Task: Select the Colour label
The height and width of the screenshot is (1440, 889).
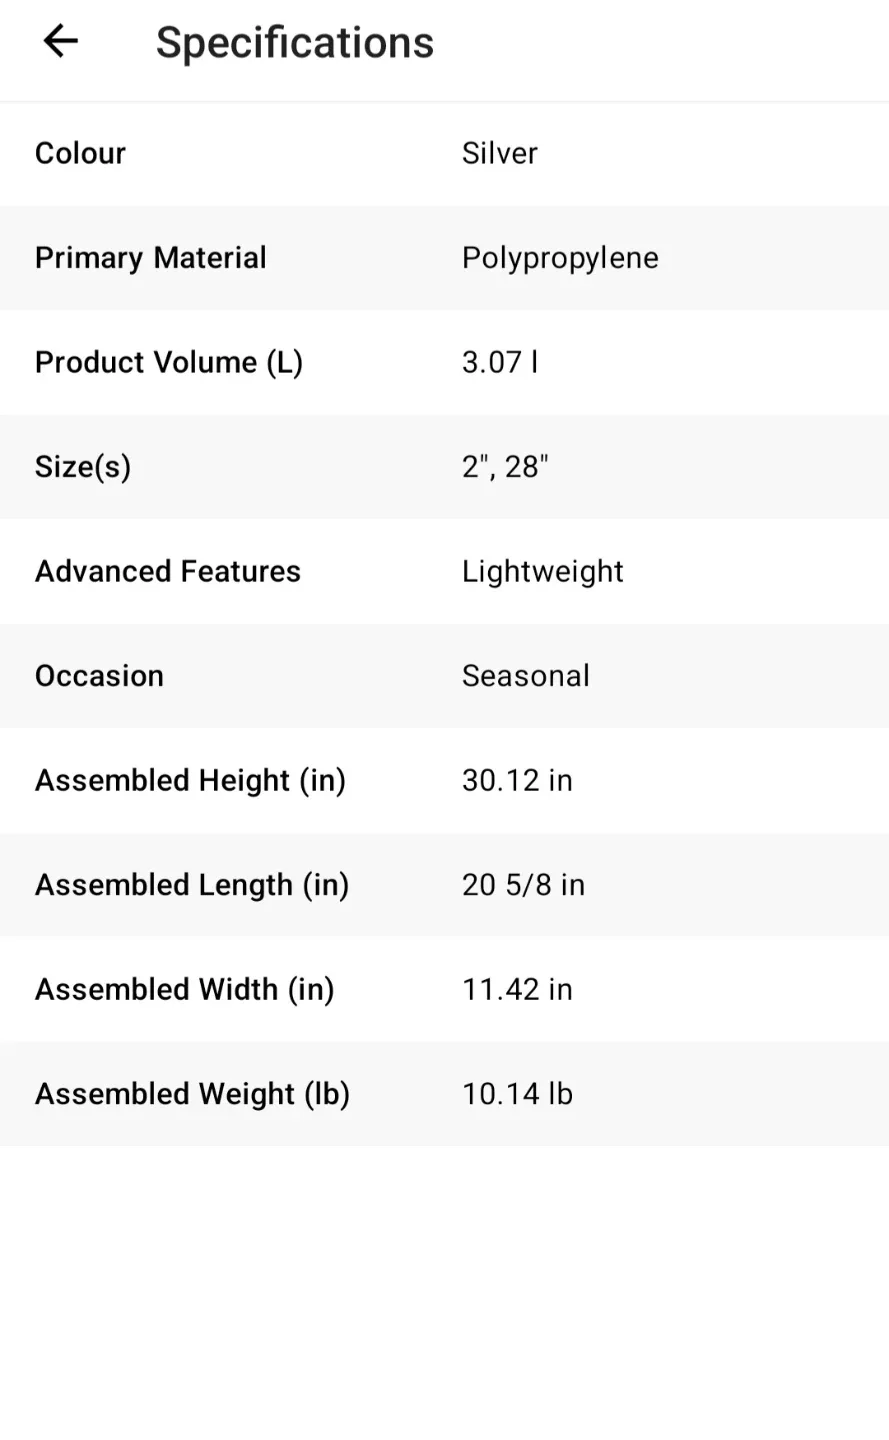Action: [80, 153]
